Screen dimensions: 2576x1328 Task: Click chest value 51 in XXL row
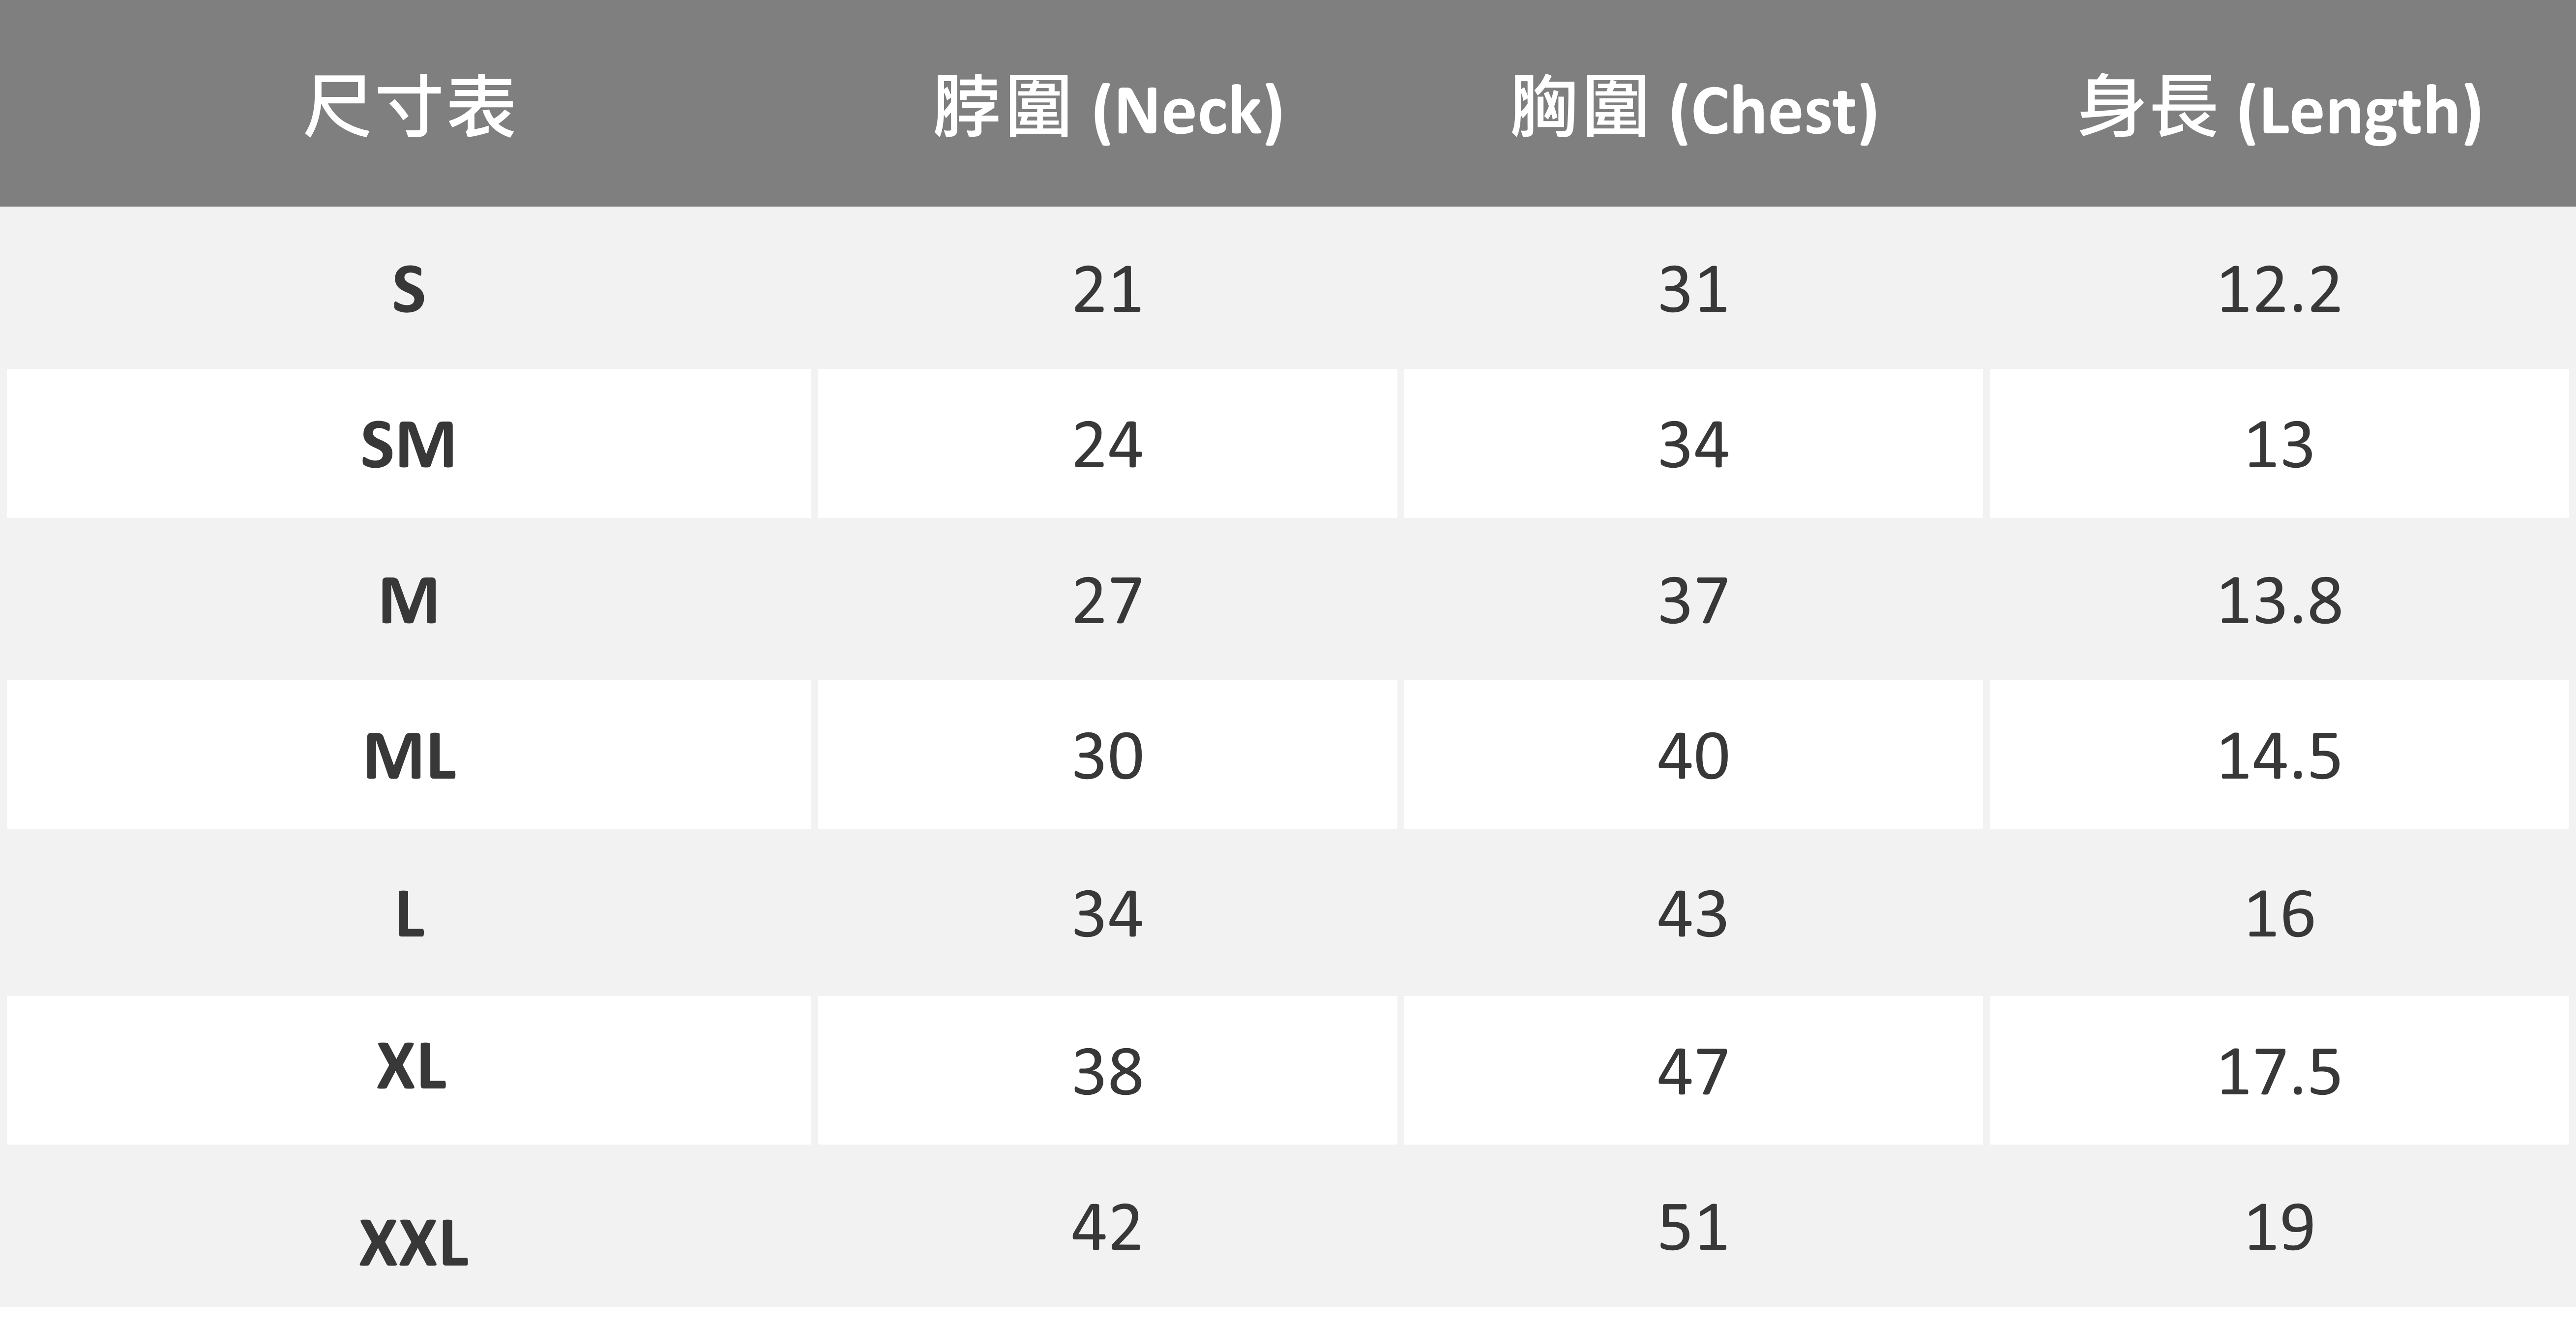pyautogui.click(x=1693, y=1228)
